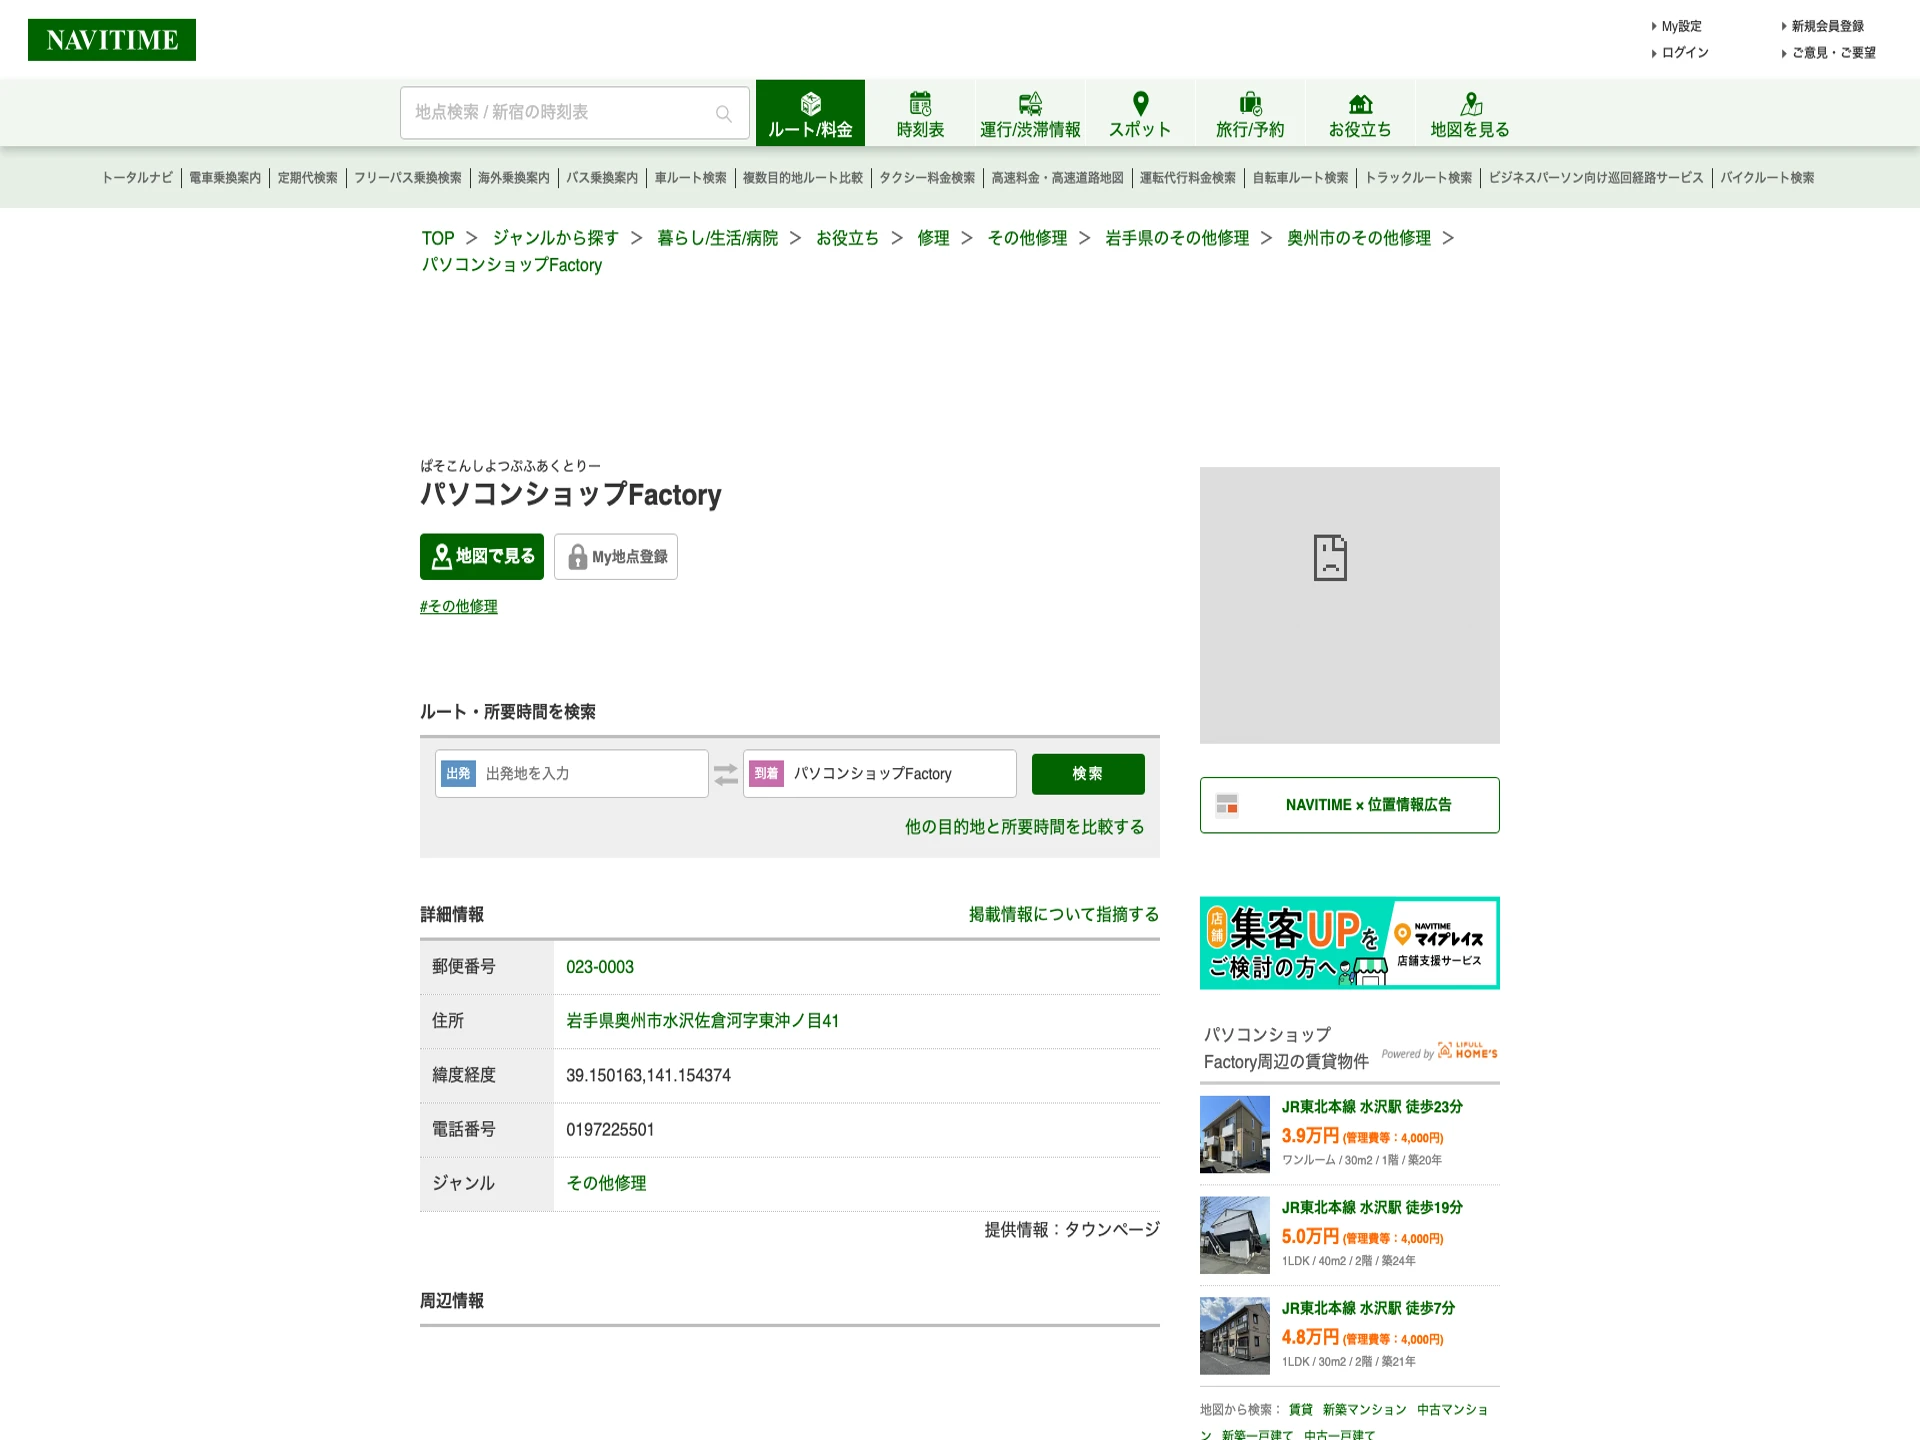Open the 旅行/予約 tab

click(x=1250, y=113)
